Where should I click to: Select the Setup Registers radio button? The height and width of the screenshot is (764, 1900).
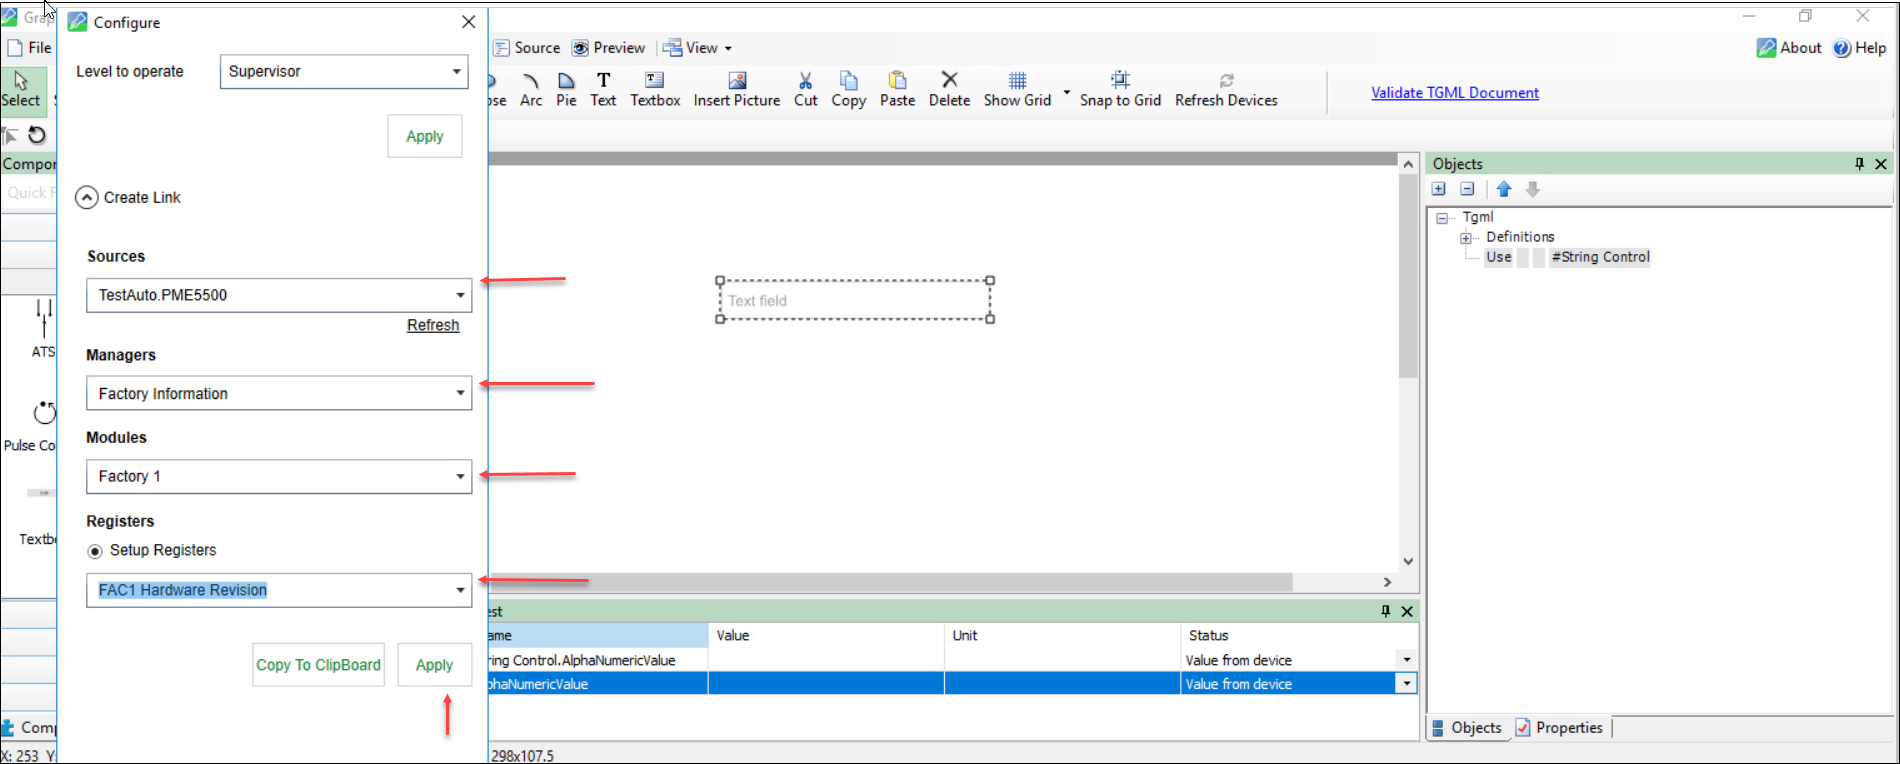[95, 551]
